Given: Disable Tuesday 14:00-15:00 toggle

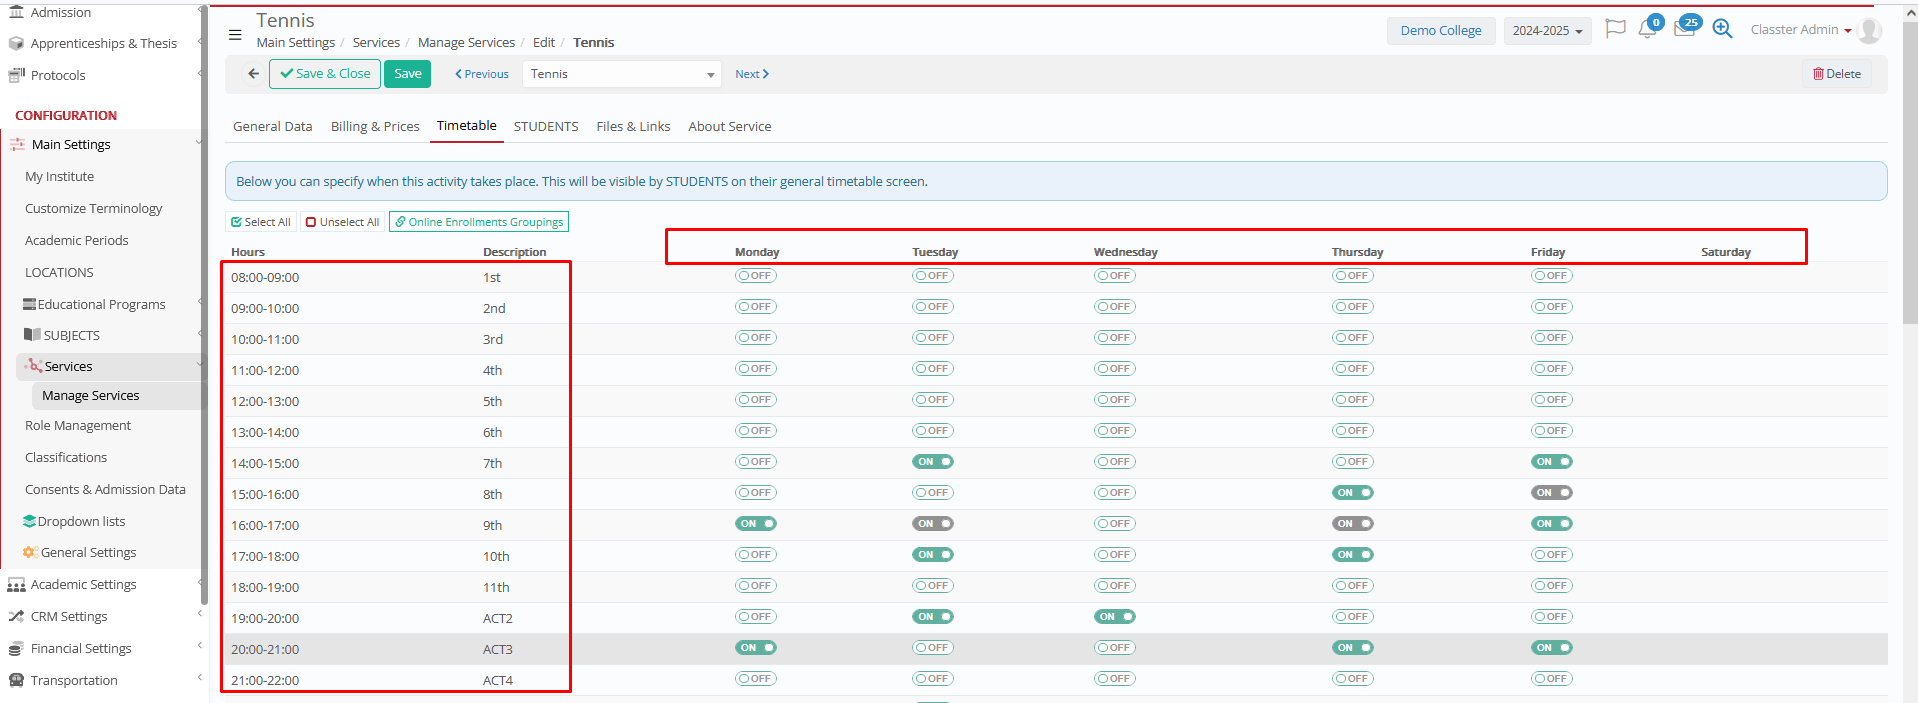Looking at the screenshot, I should (932, 462).
